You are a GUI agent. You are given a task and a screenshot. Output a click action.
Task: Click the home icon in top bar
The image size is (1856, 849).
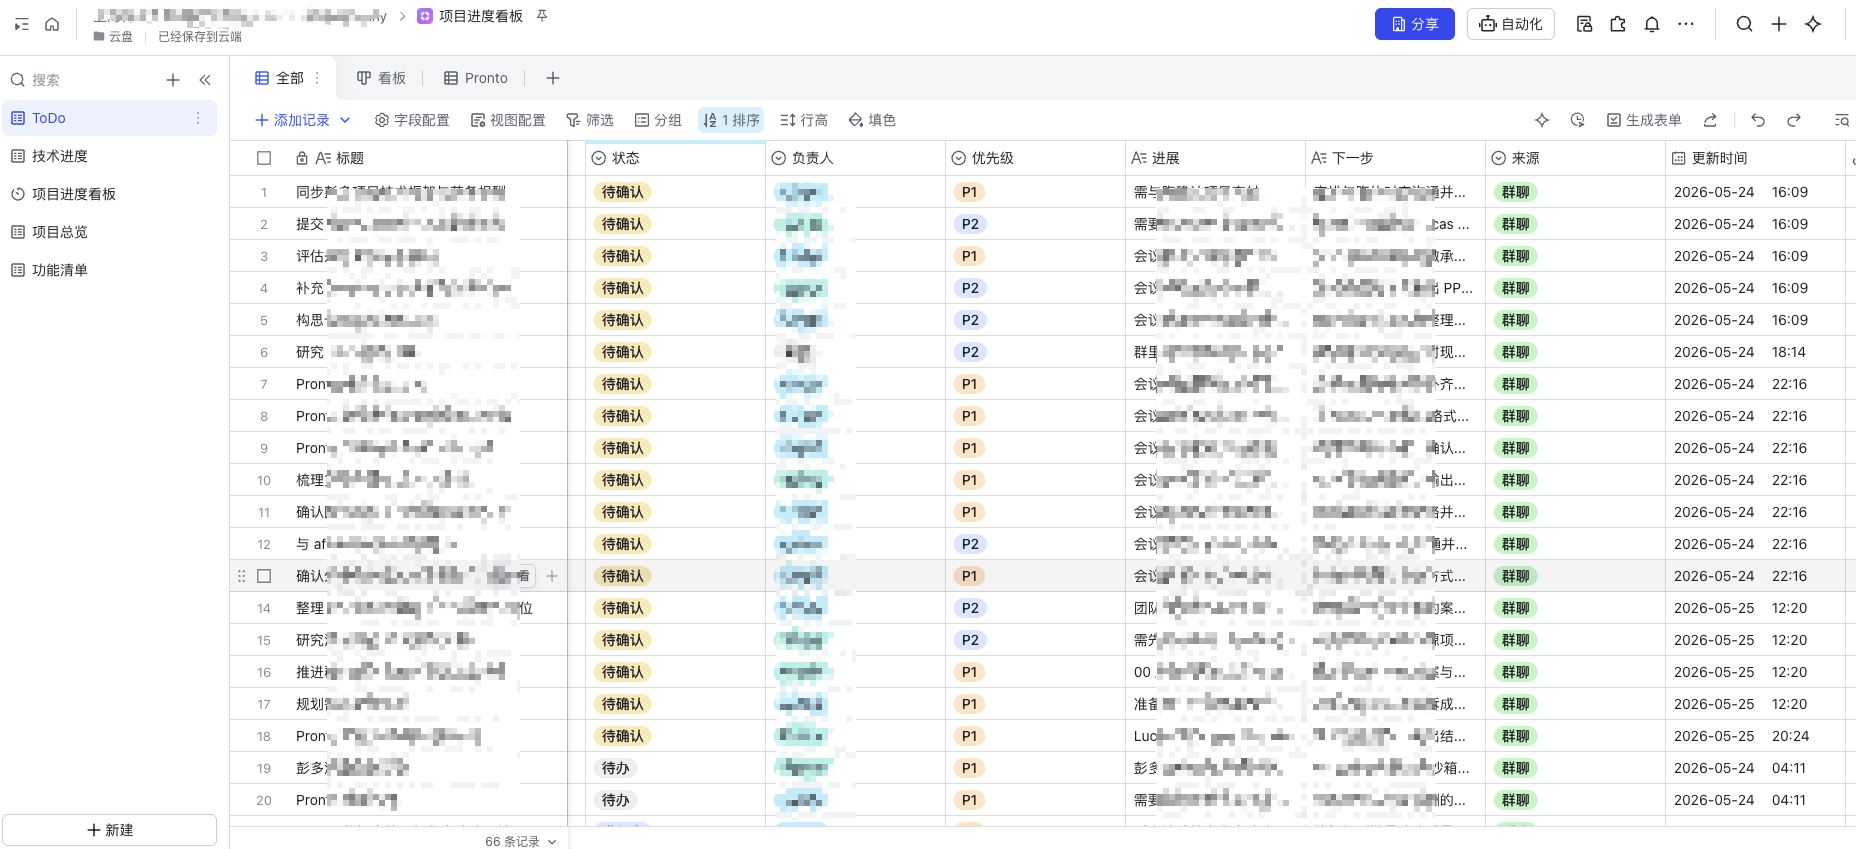[x=52, y=24]
